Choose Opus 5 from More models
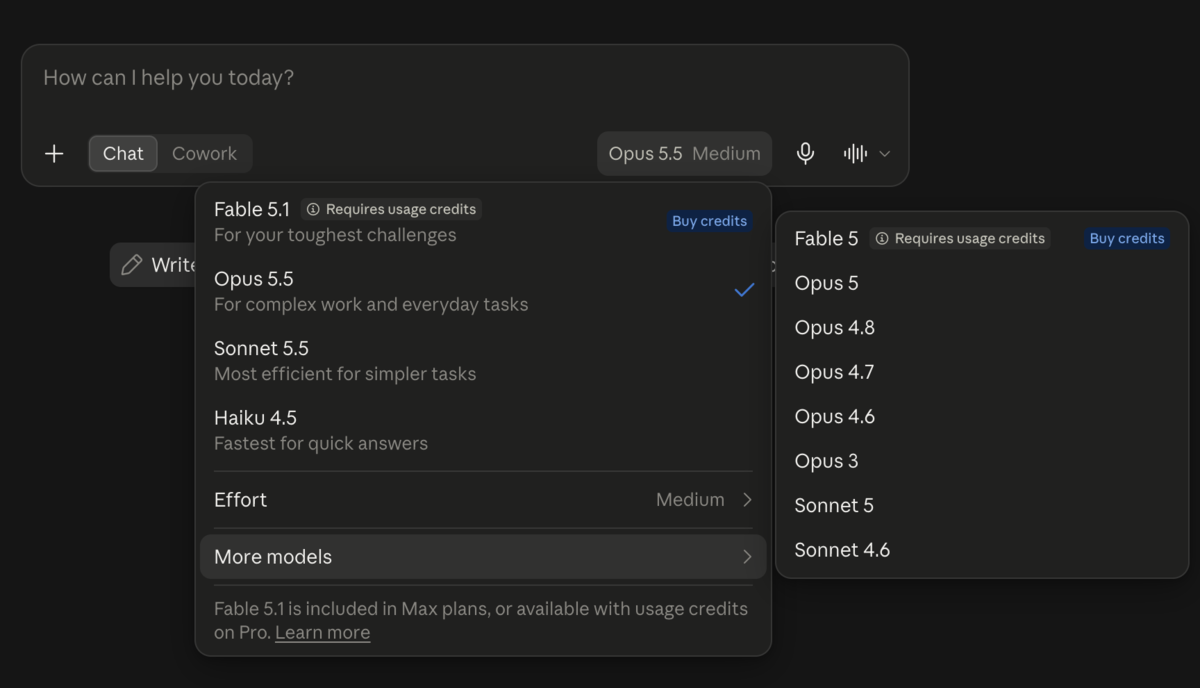This screenshot has height=688, width=1200. click(981, 283)
